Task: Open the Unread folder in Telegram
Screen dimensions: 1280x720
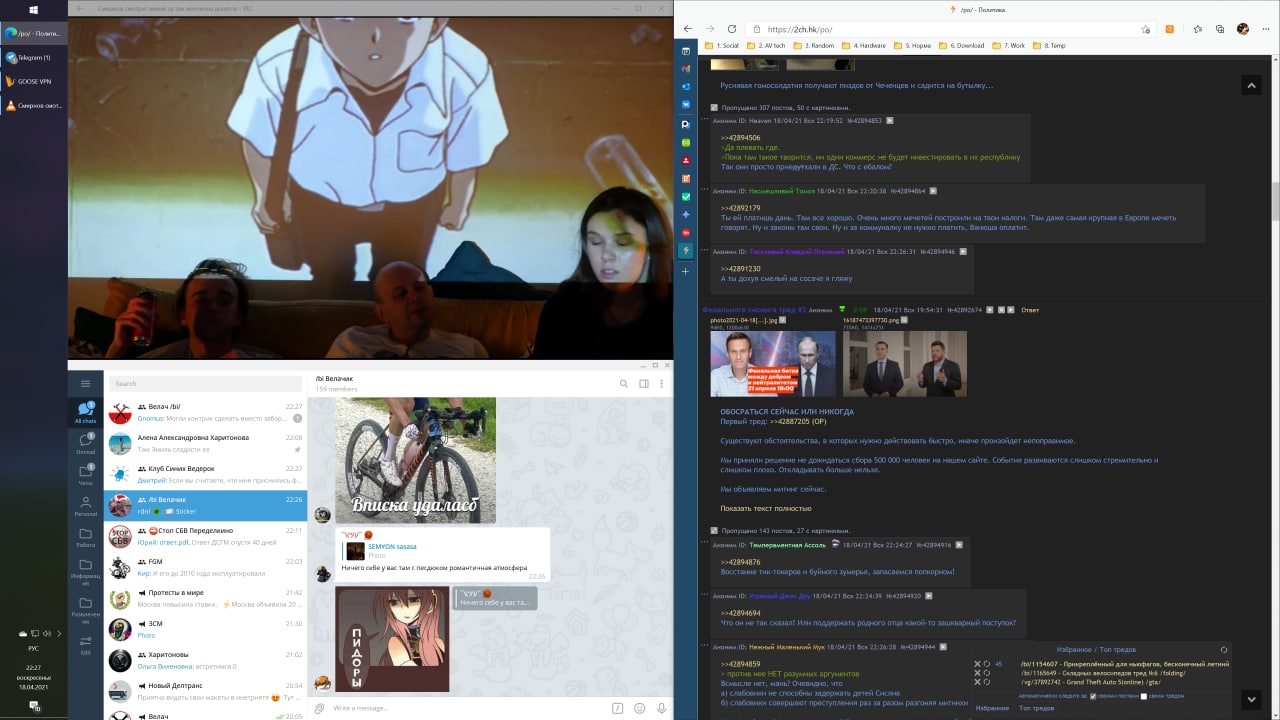Action: [x=85, y=444]
